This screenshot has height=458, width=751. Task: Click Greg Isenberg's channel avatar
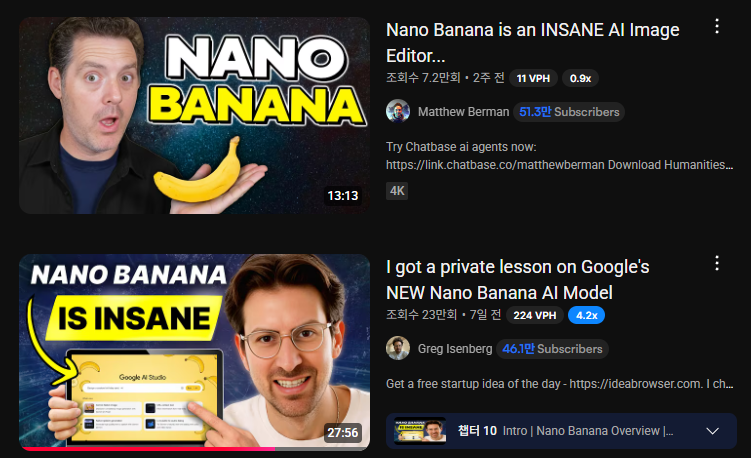pos(398,348)
